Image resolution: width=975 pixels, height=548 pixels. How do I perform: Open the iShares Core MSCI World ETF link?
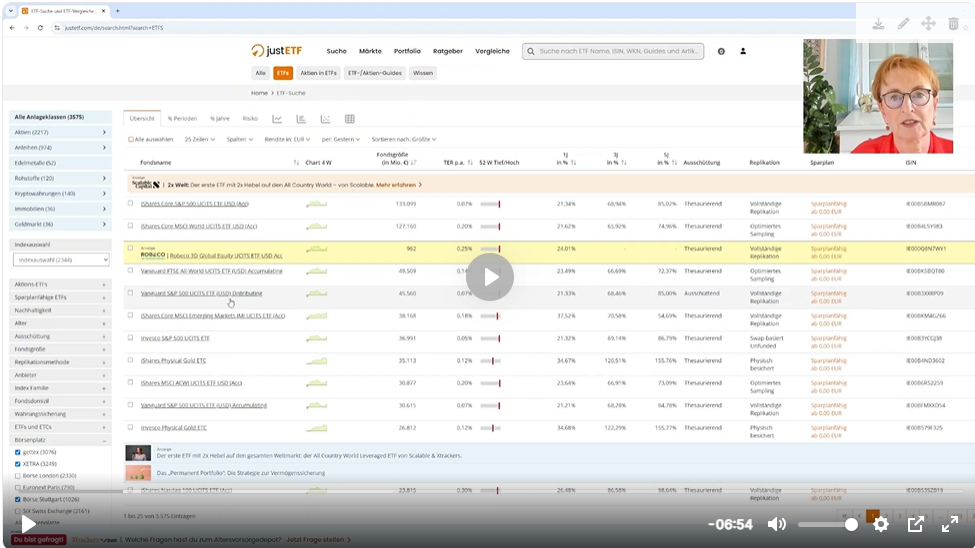coord(199,226)
